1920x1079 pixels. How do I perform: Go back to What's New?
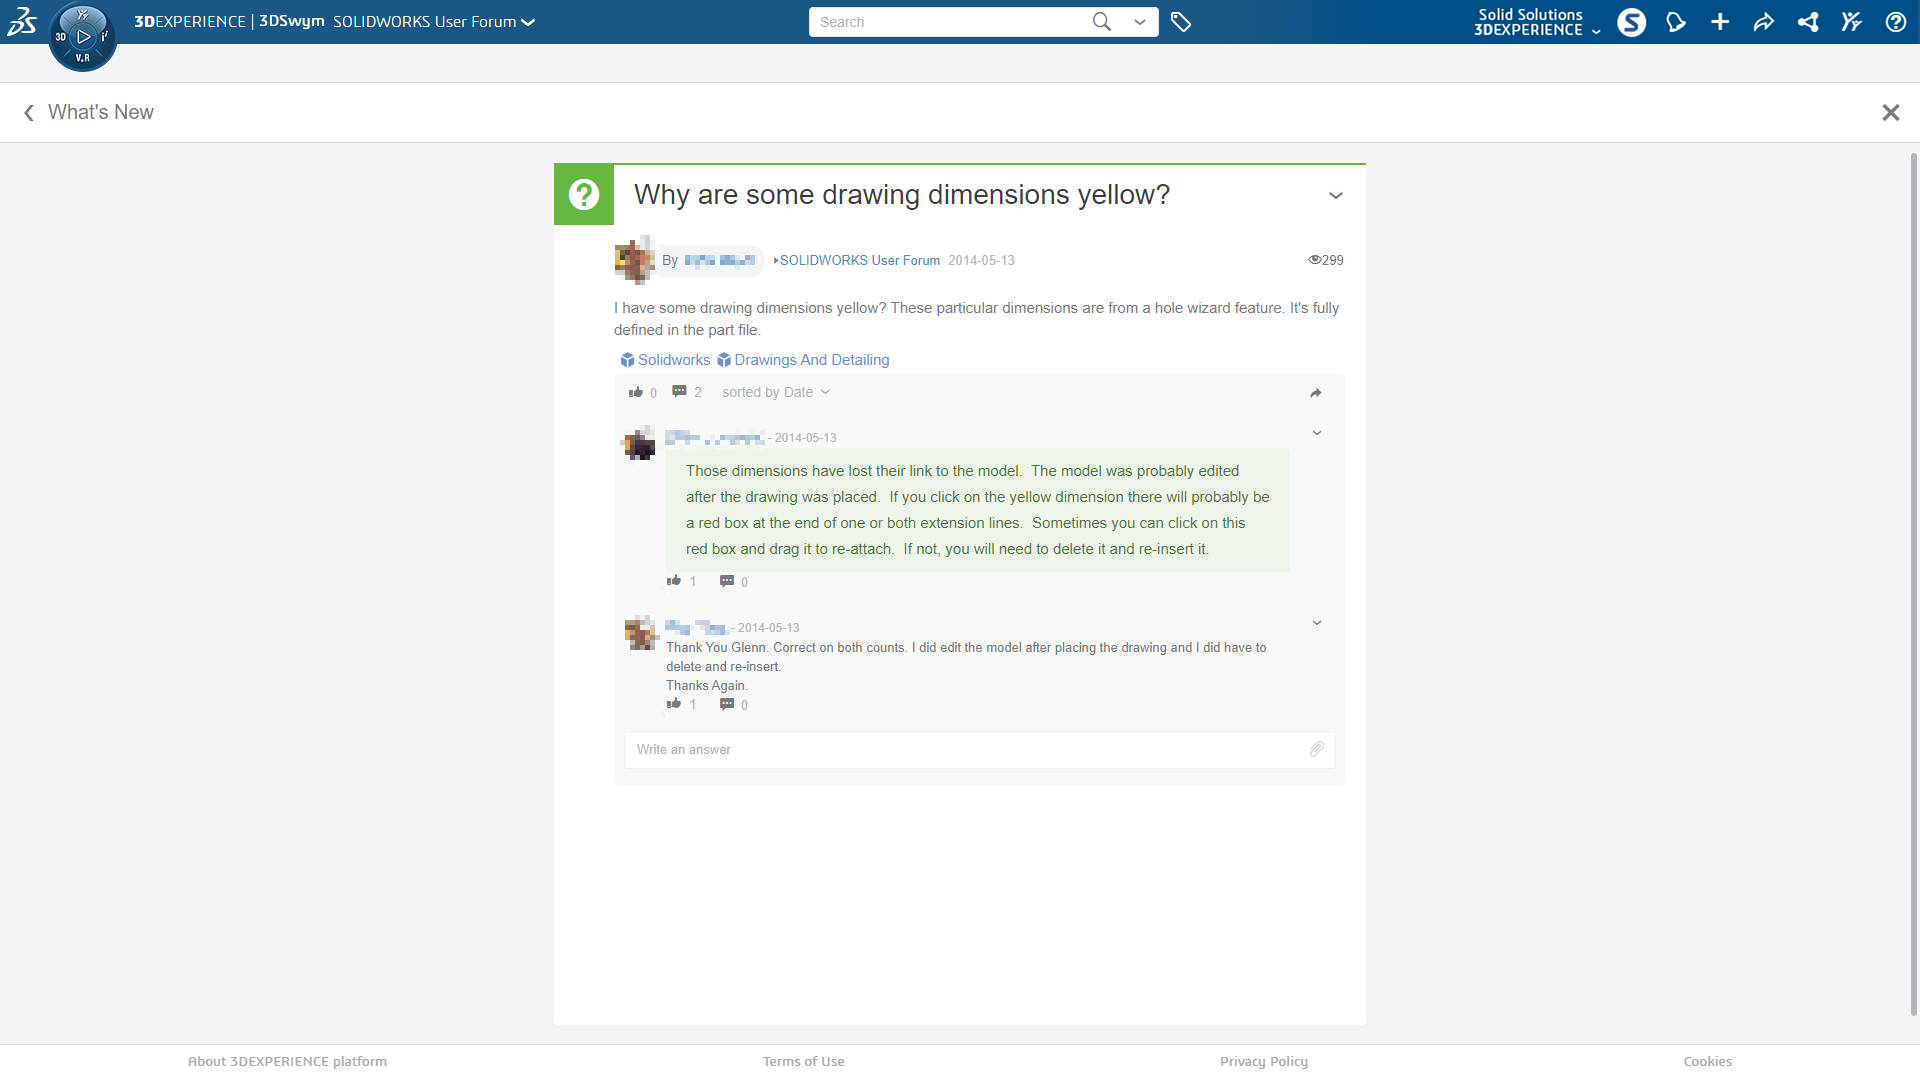point(89,112)
